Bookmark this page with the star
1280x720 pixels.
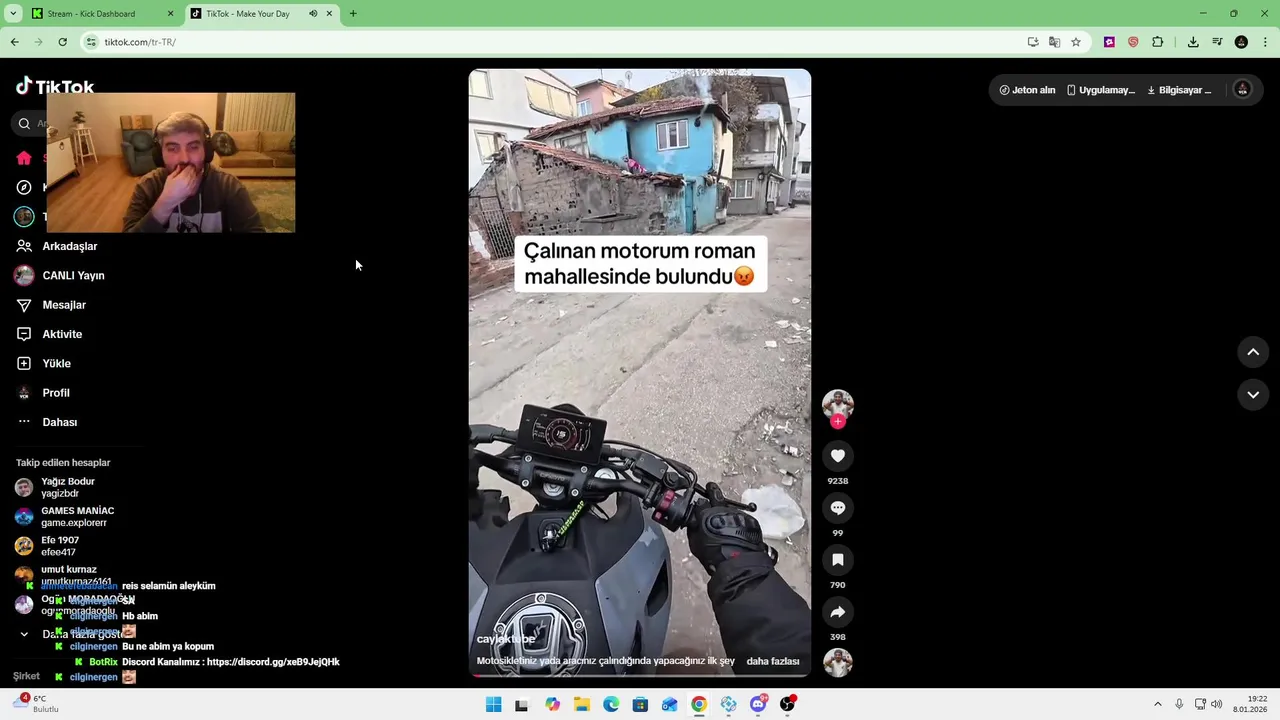click(1076, 42)
